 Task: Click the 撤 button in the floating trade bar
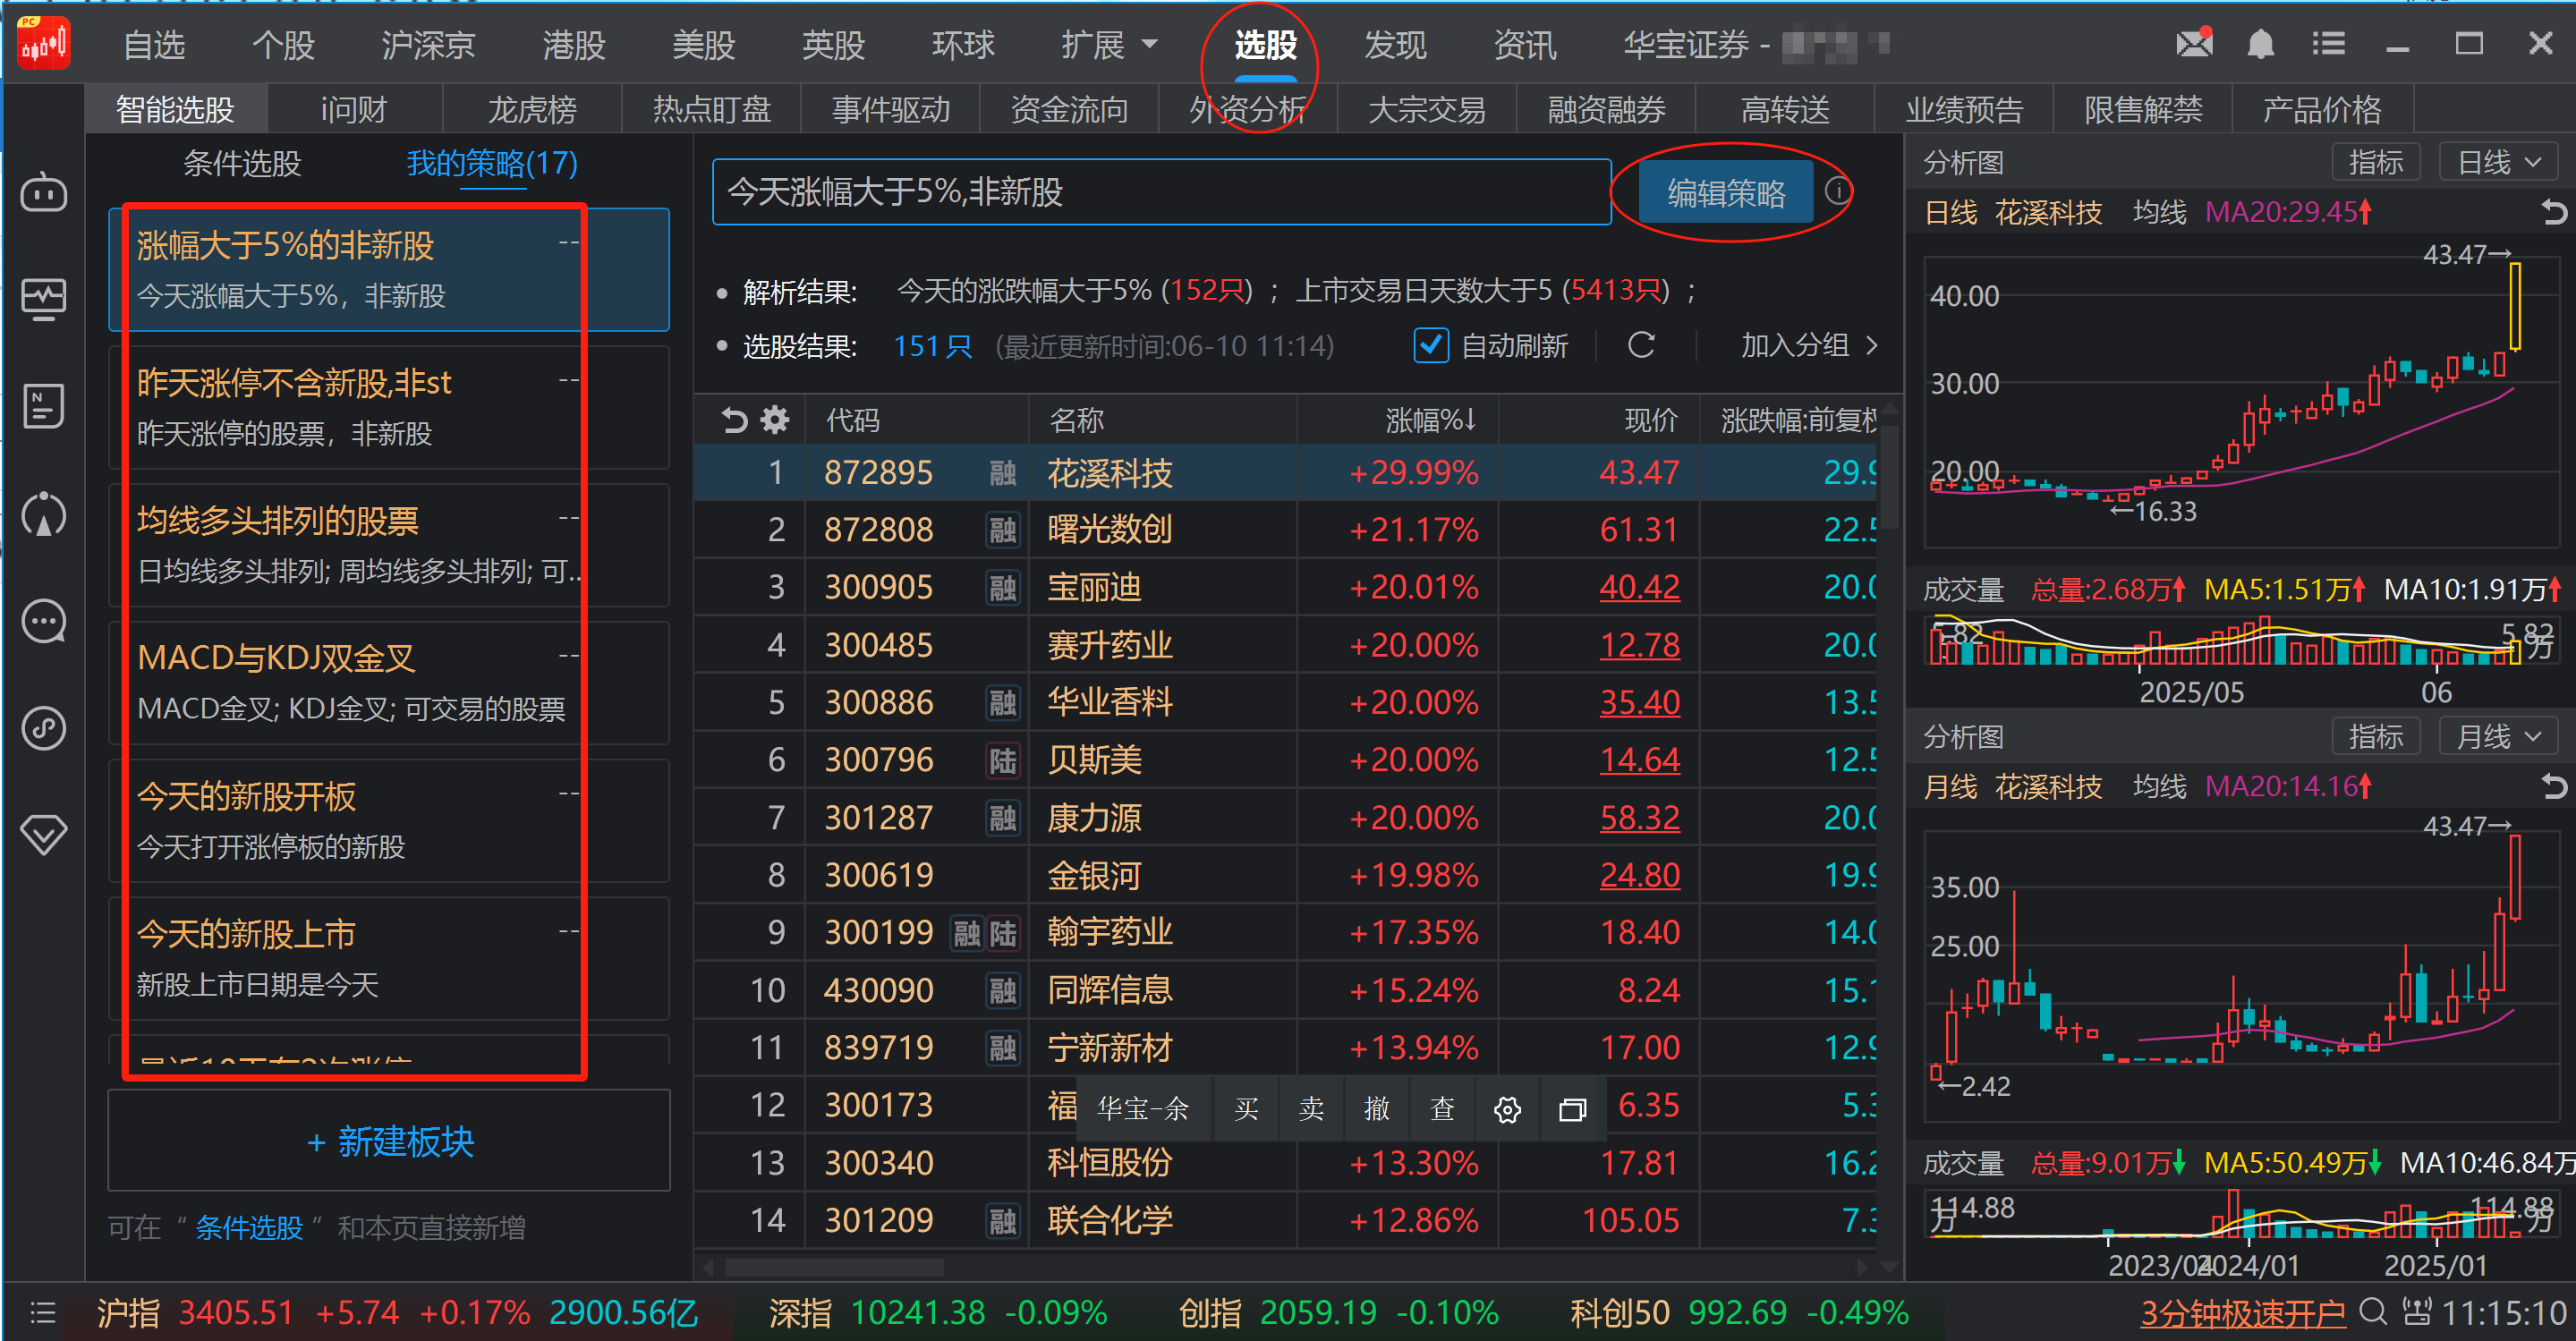1377,1109
